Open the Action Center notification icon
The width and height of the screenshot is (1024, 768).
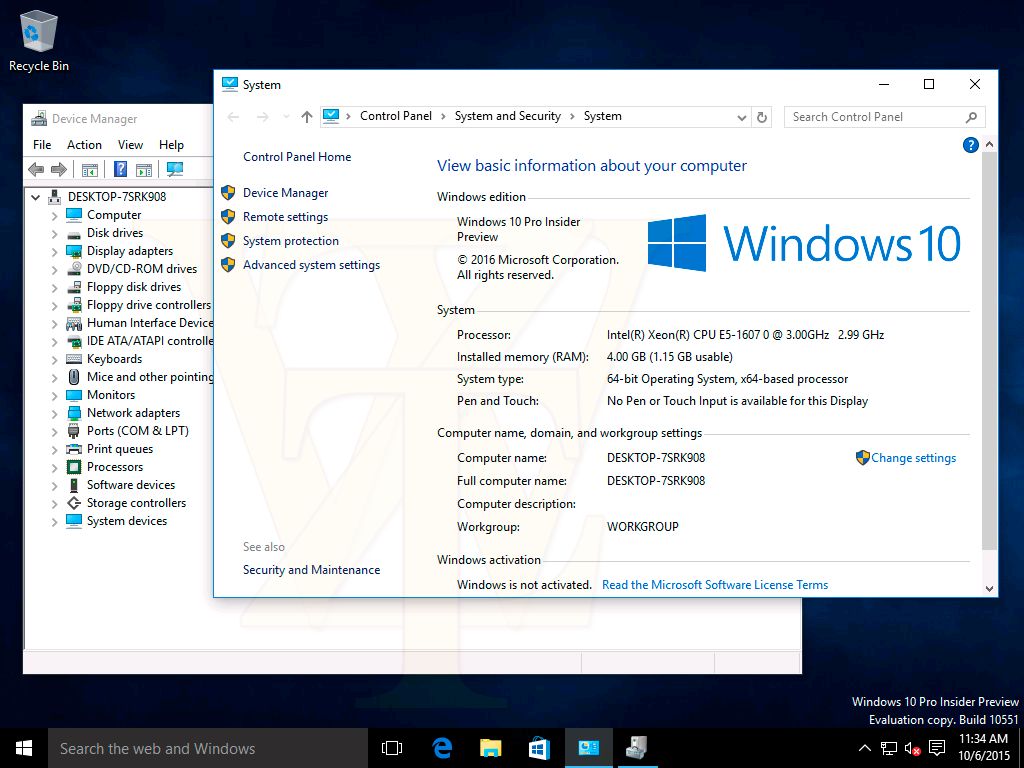pos(937,748)
